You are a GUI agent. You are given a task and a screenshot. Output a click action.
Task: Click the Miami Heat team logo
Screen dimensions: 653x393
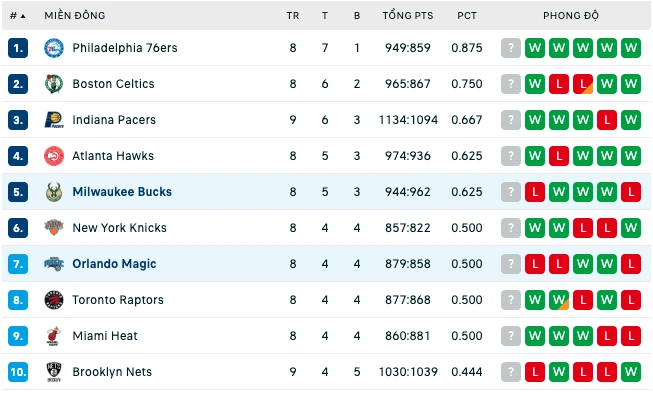coord(54,336)
